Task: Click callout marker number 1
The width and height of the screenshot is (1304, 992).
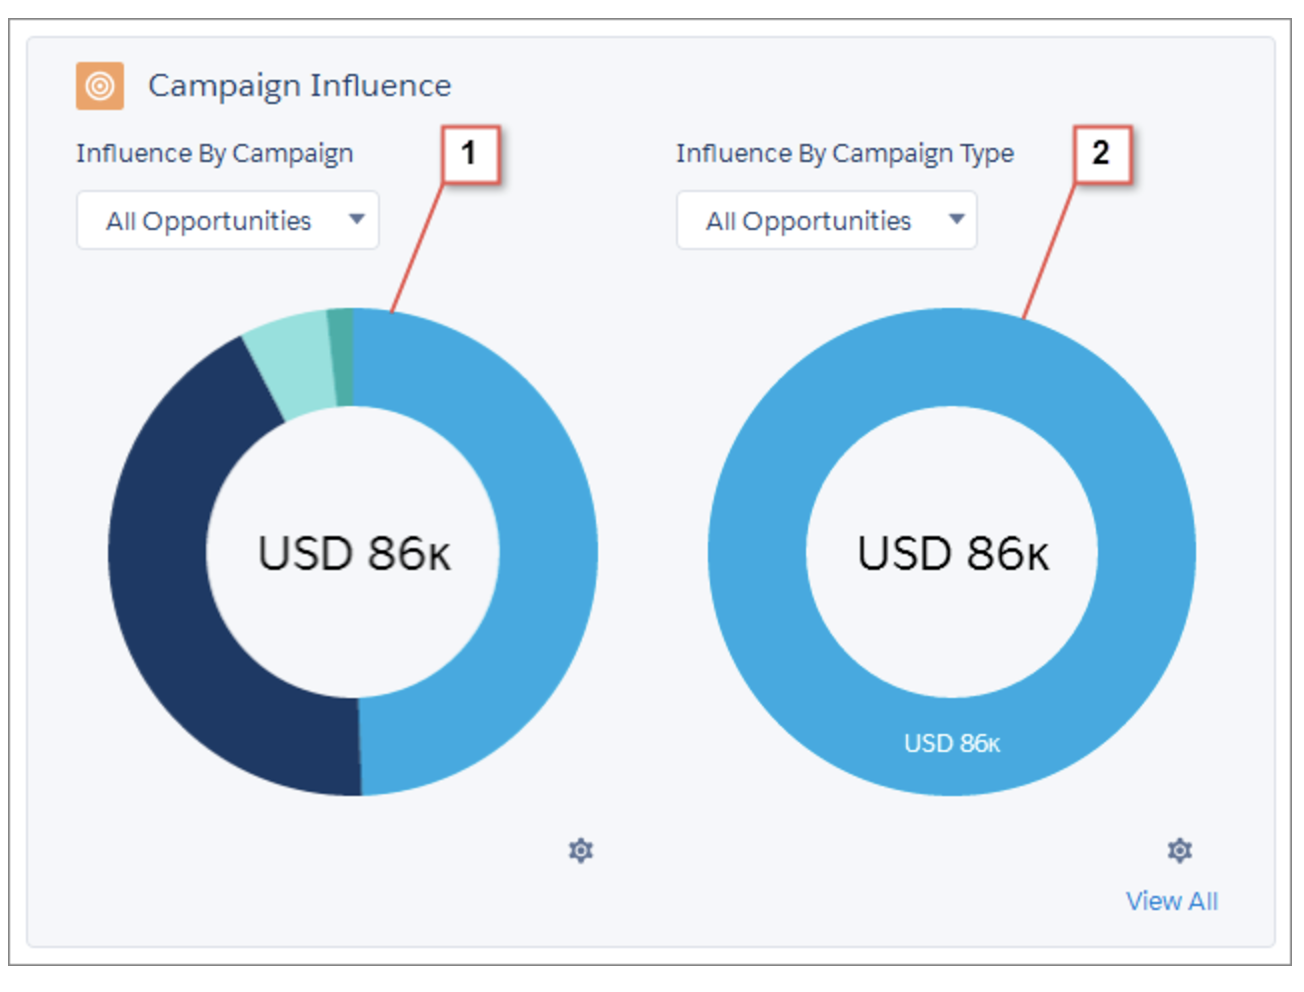Action: [469, 153]
